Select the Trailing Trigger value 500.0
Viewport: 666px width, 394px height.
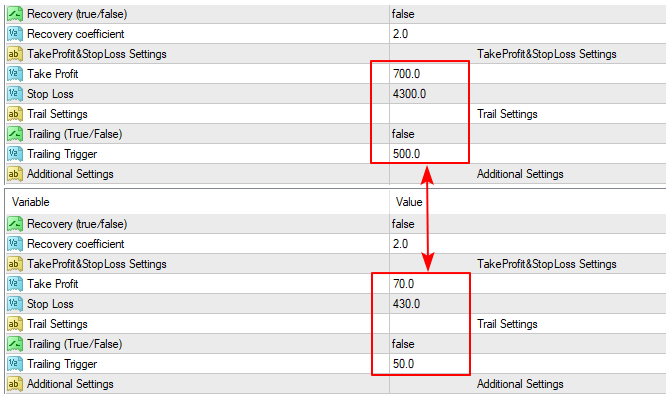(406, 154)
